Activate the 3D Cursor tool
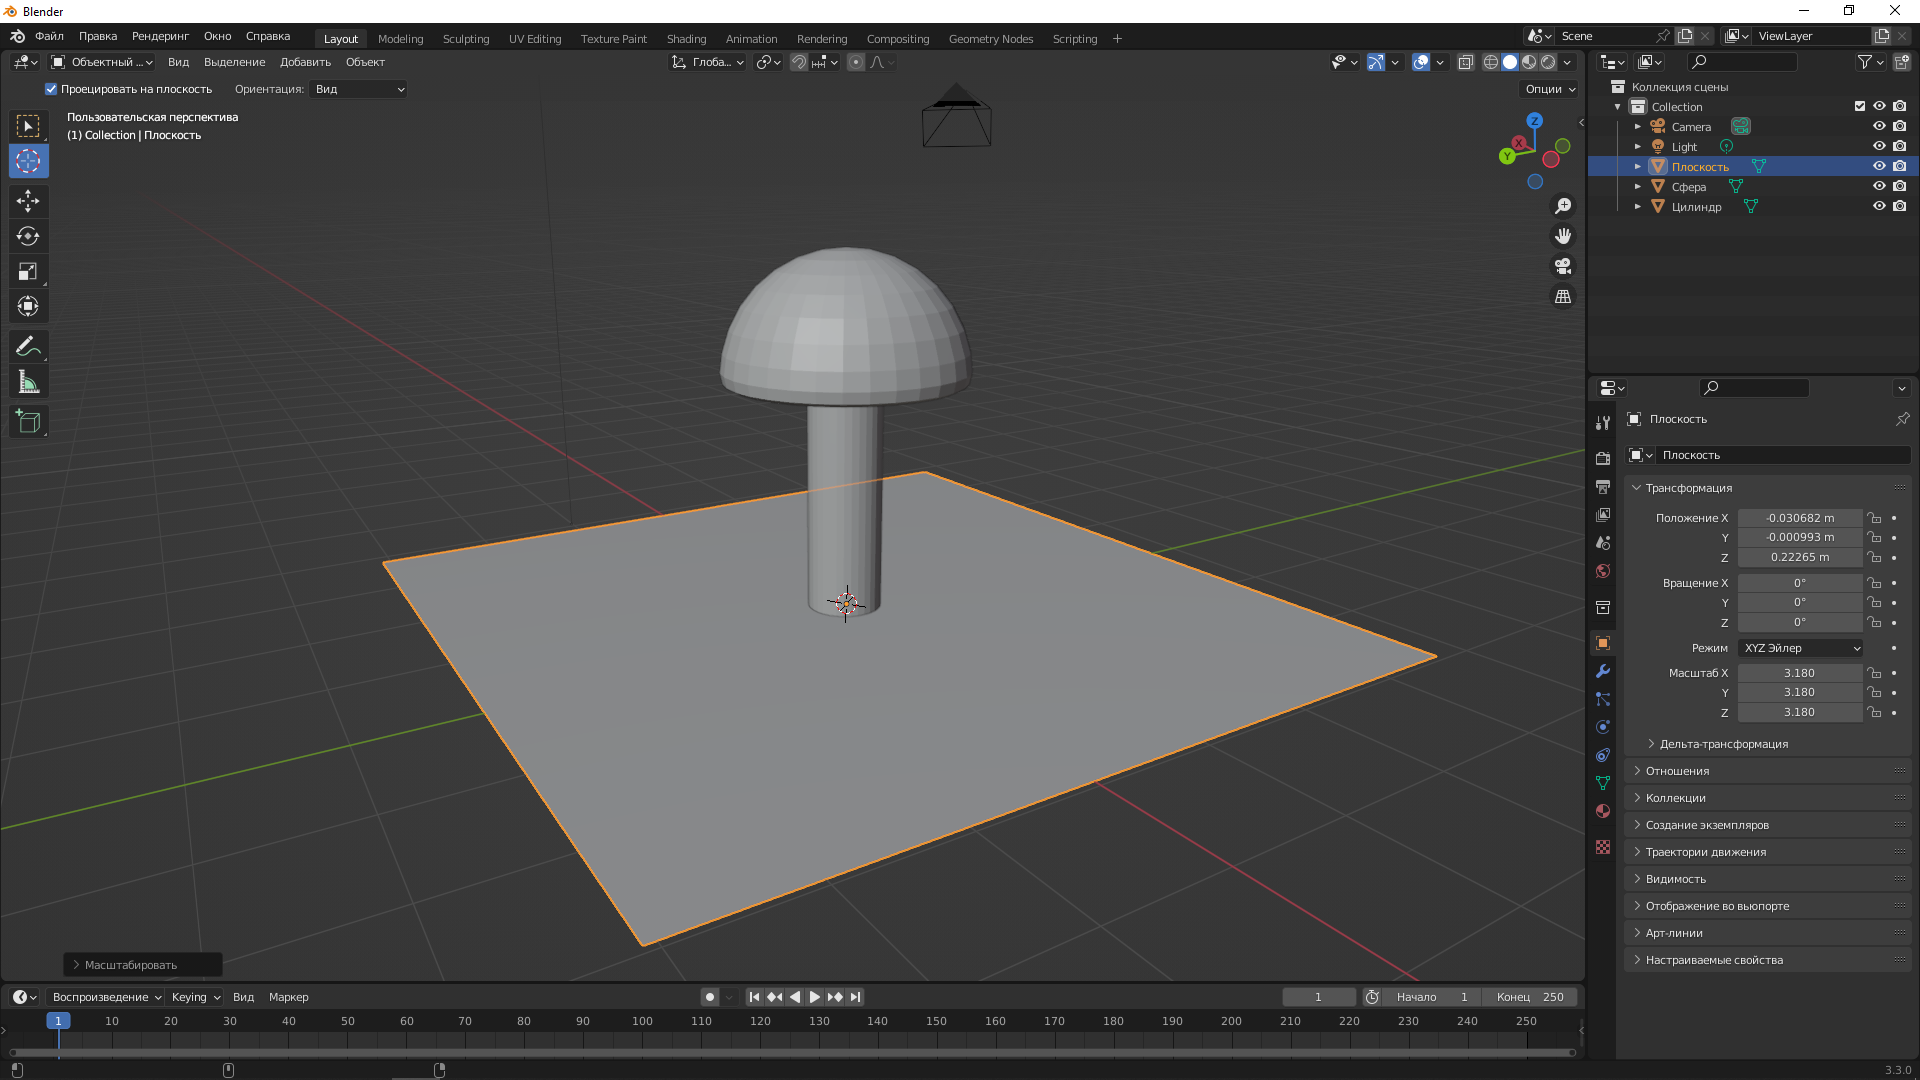Viewport: 1920px width, 1080px height. [x=28, y=161]
